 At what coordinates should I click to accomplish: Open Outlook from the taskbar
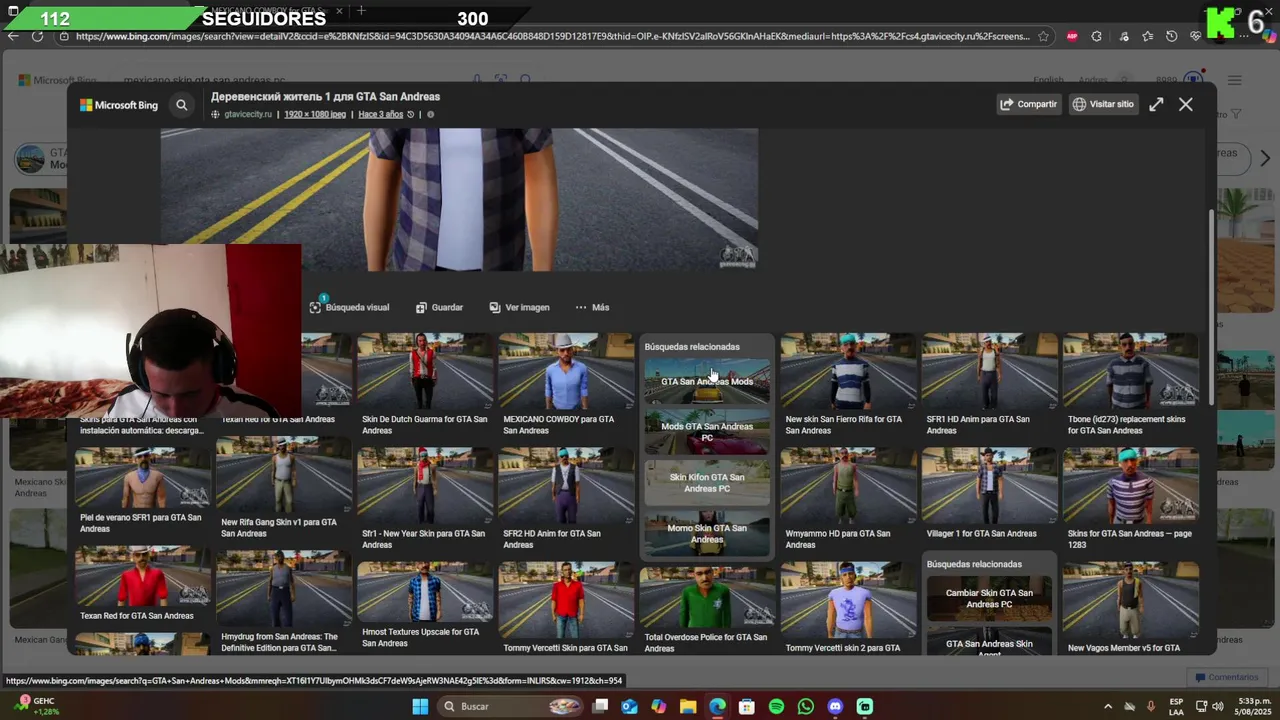629,707
